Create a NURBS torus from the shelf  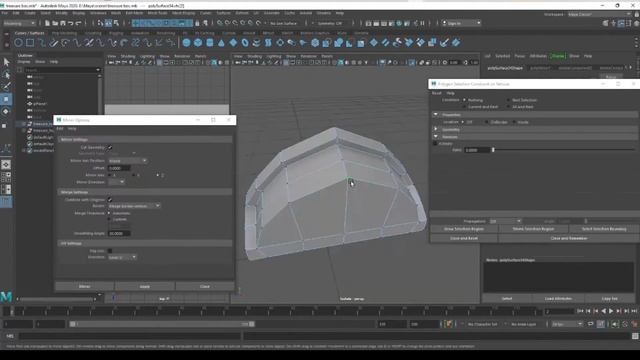tap(245, 42)
